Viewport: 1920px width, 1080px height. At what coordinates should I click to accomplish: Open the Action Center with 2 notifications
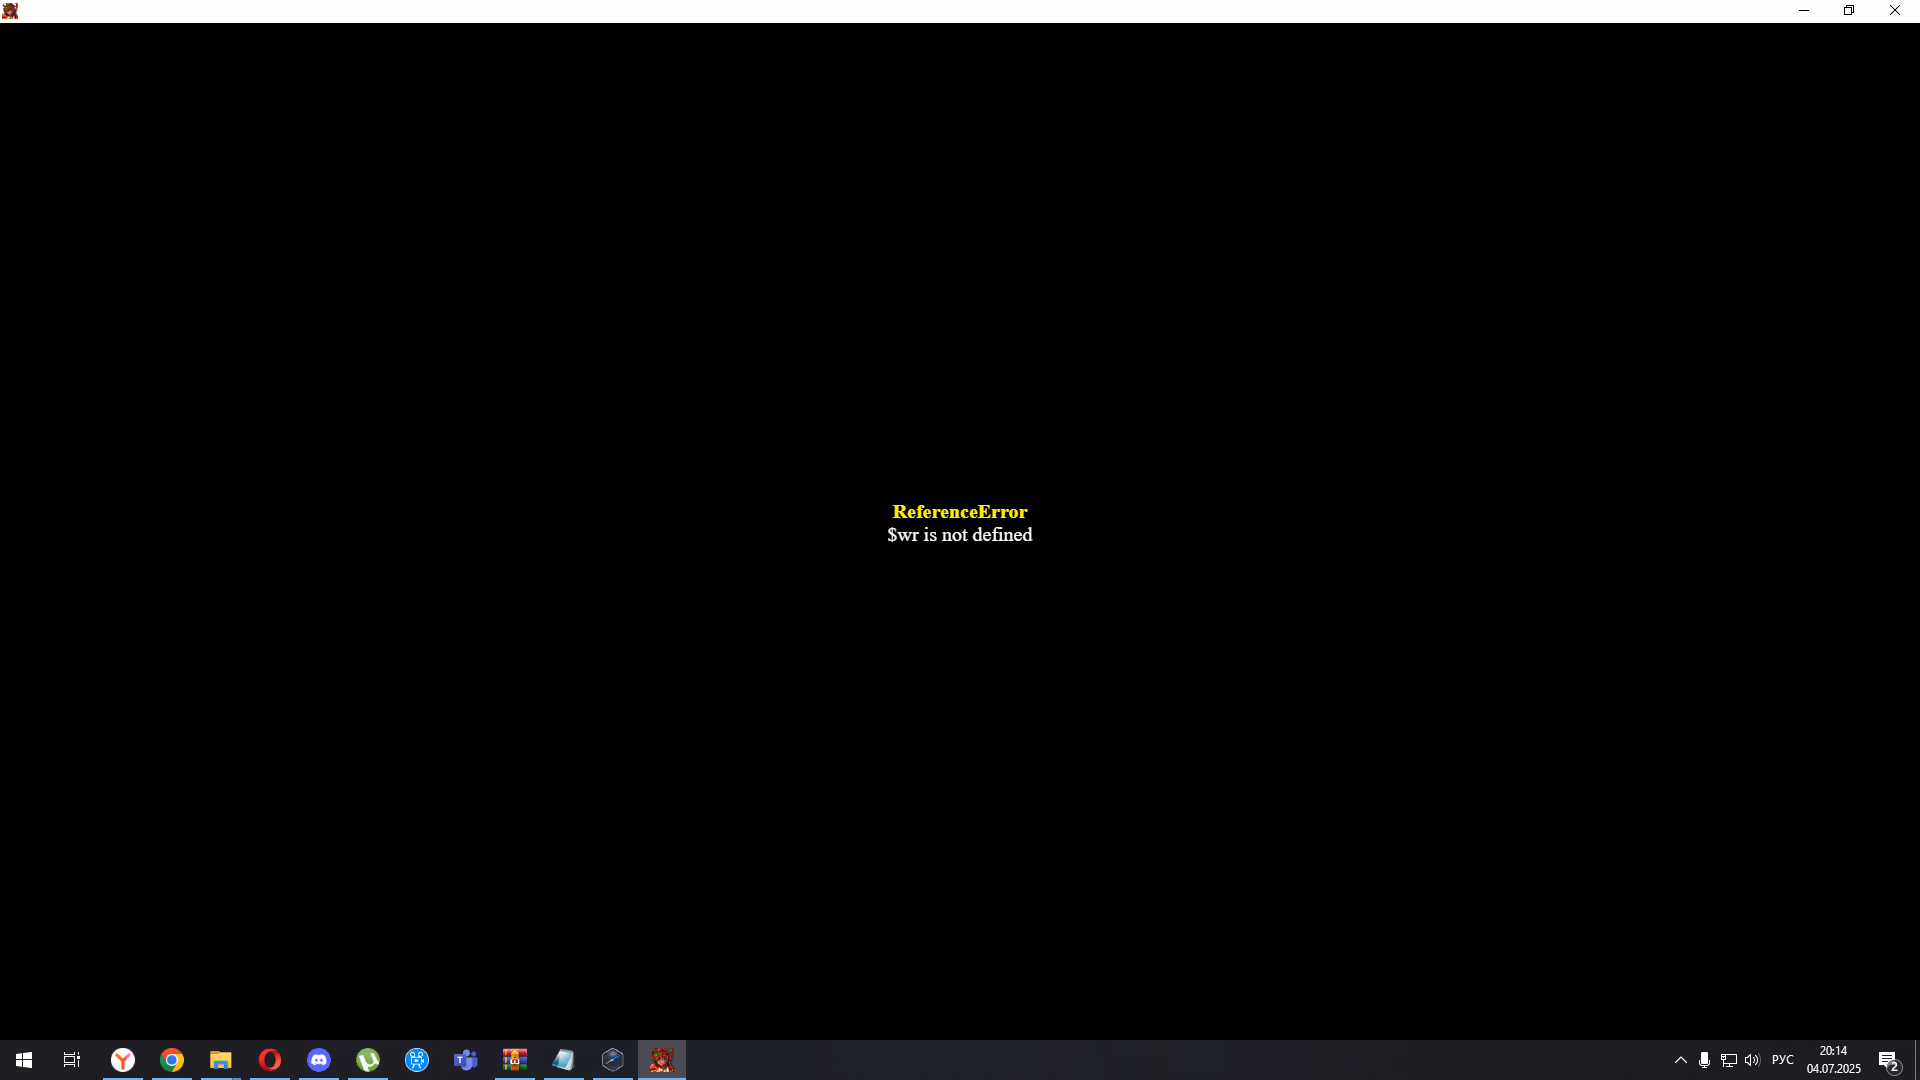[x=1889, y=1060]
